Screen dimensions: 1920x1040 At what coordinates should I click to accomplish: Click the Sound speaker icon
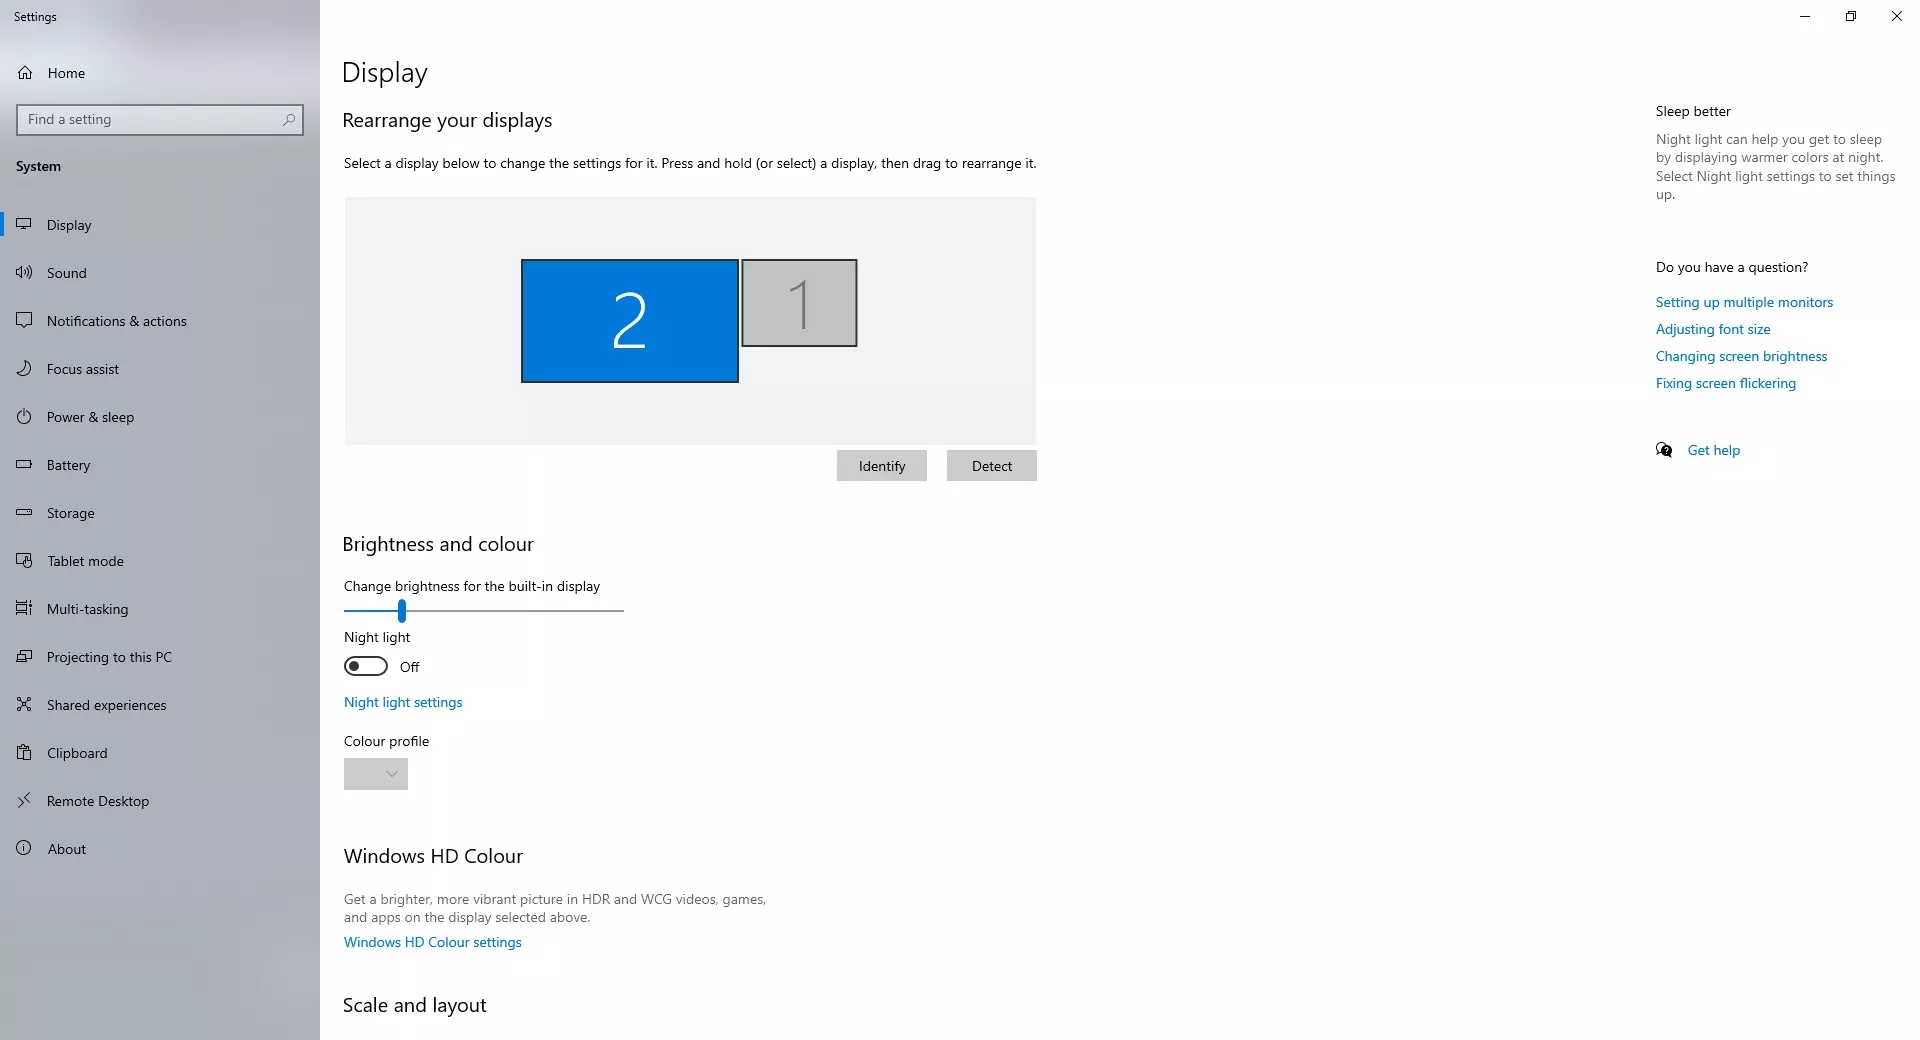(24, 273)
